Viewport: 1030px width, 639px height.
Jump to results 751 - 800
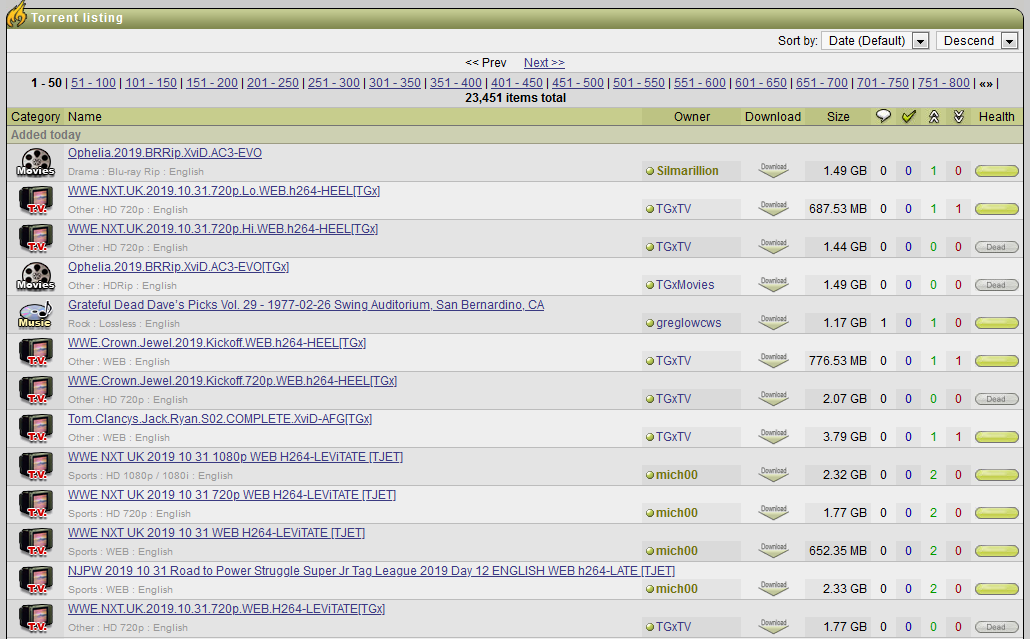point(943,83)
